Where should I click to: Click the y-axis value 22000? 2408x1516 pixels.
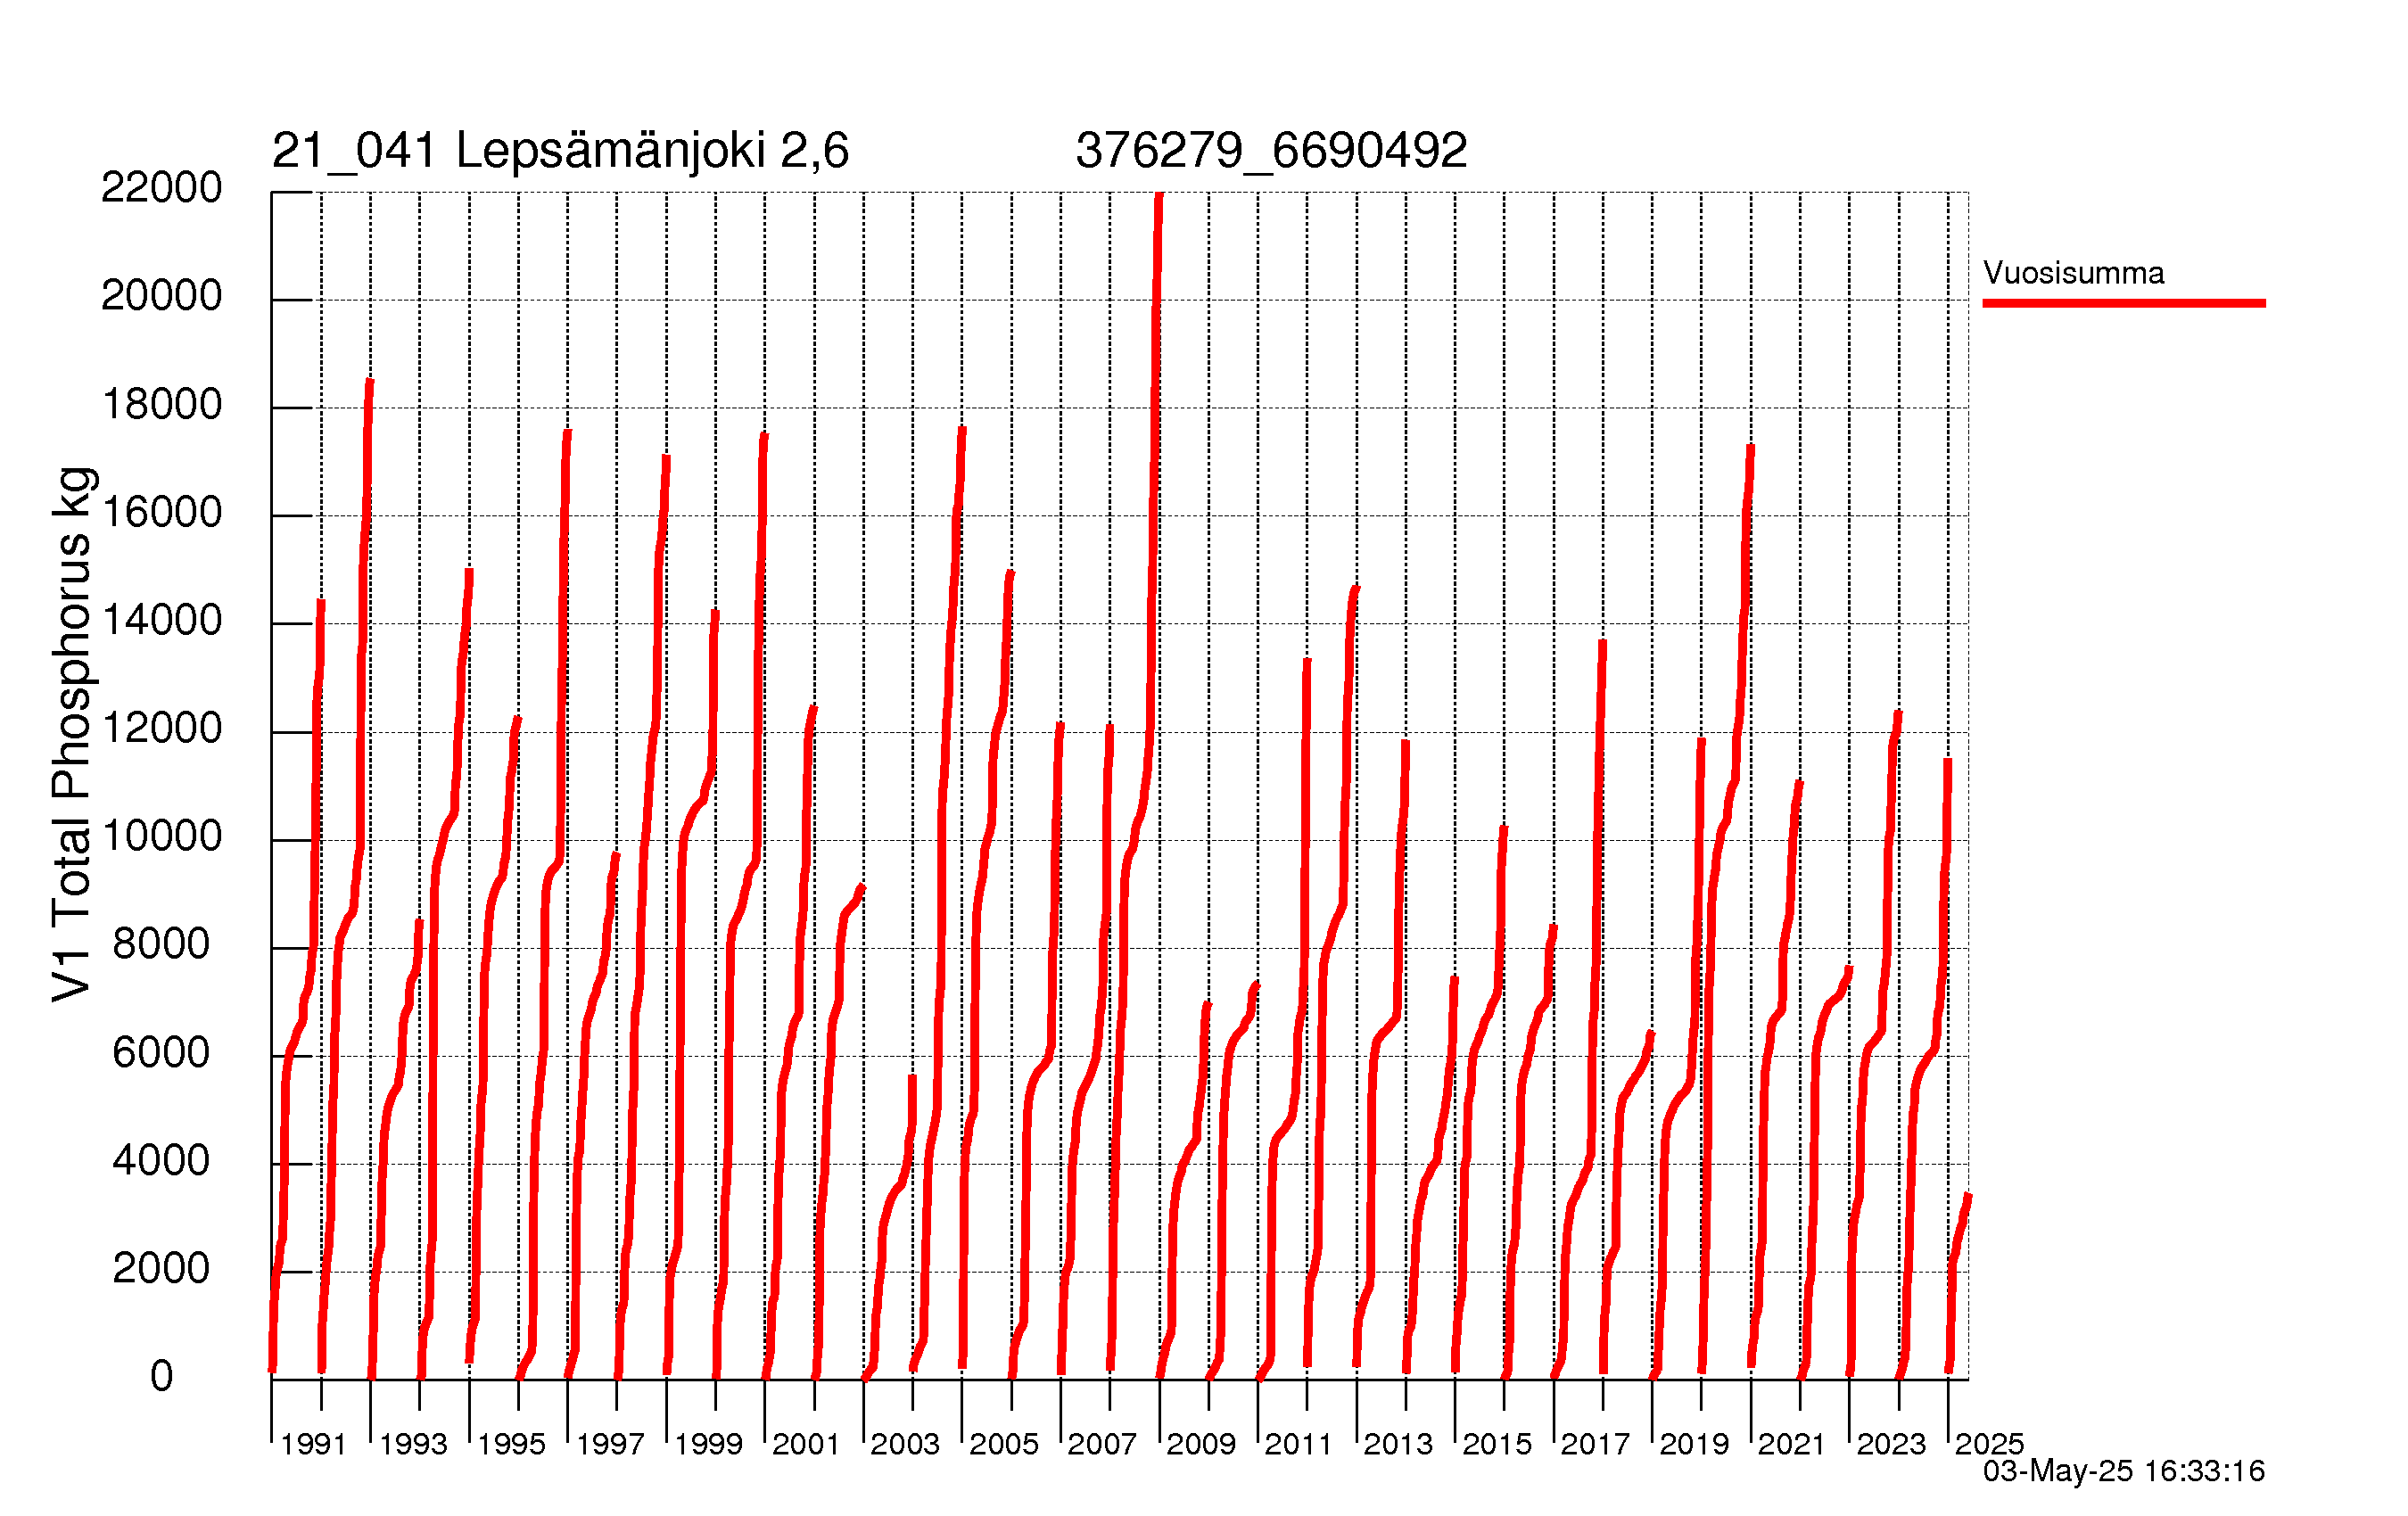pyautogui.click(x=161, y=188)
